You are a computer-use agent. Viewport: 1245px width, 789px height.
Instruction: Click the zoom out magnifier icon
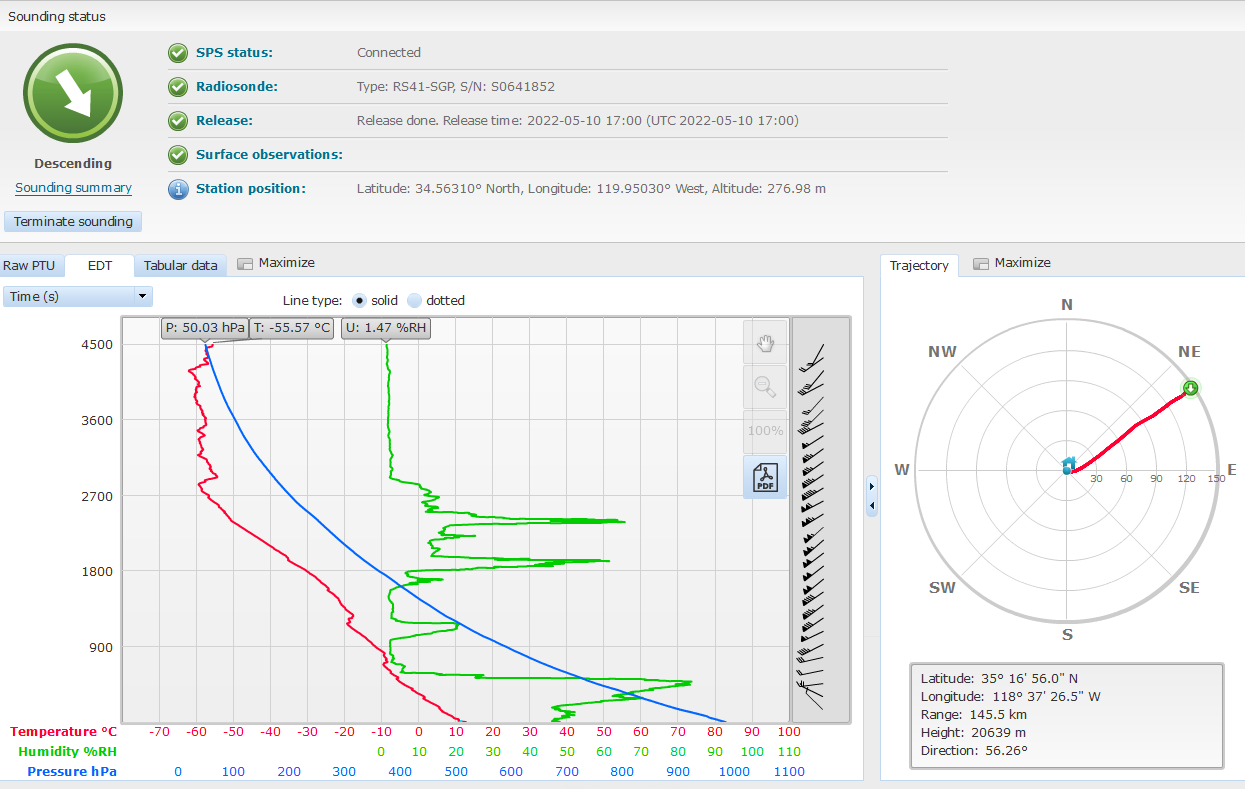[x=765, y=388]
